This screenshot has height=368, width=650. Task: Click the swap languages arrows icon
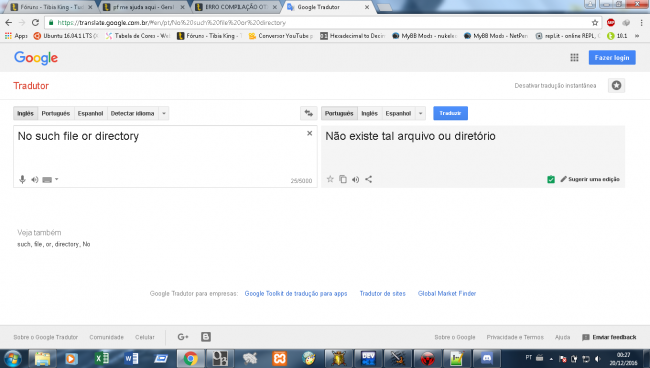pos(309,113)
